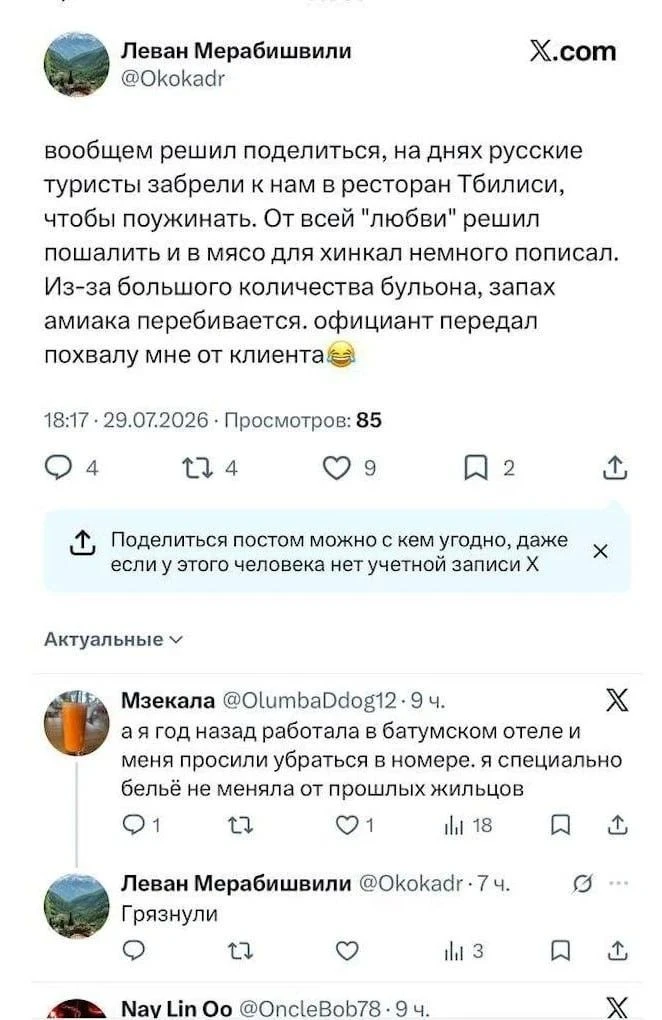Repost Мзекала's comment

240,825
